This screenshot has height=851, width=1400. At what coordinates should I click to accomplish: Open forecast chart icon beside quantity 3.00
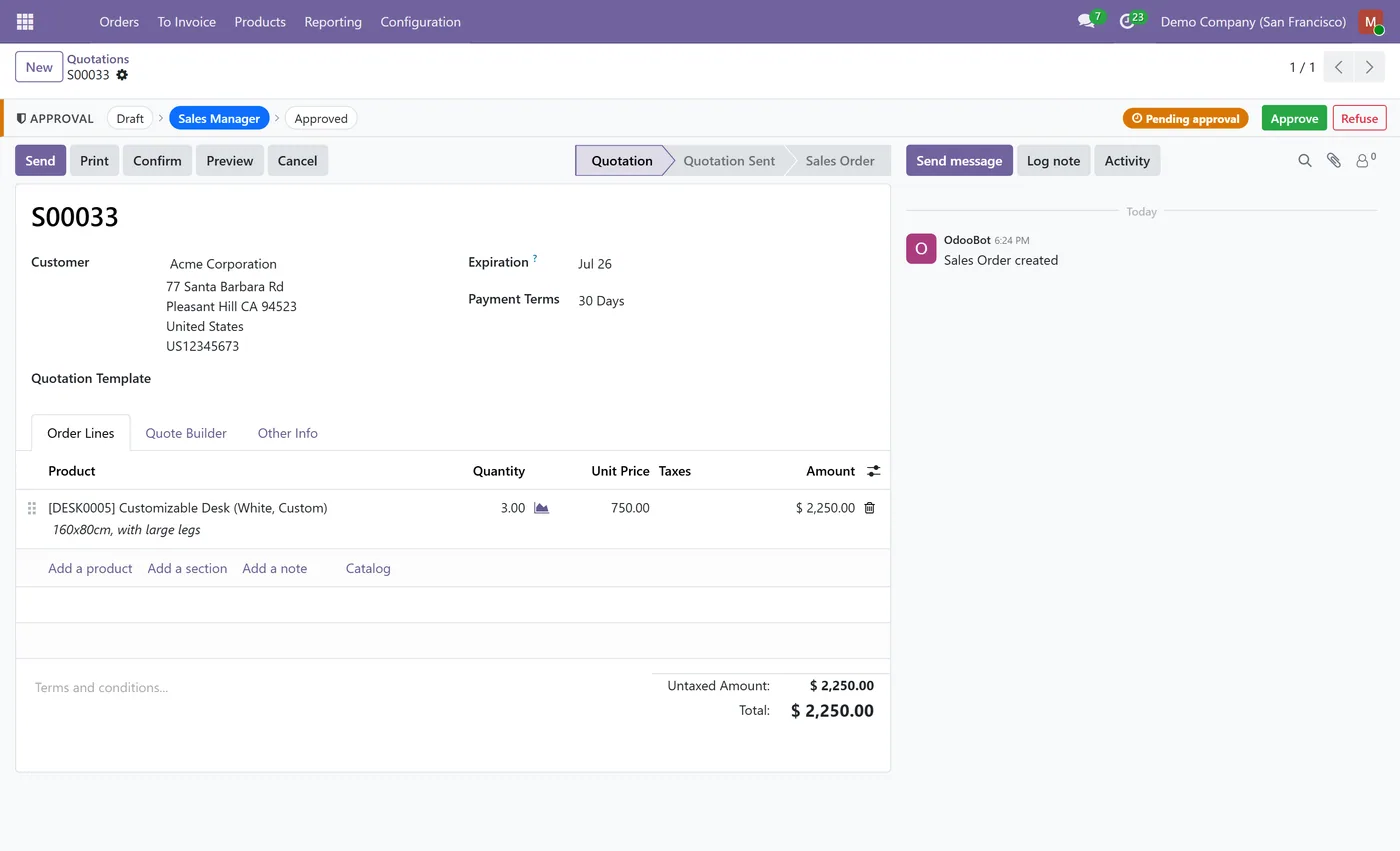tap(541, 508)
